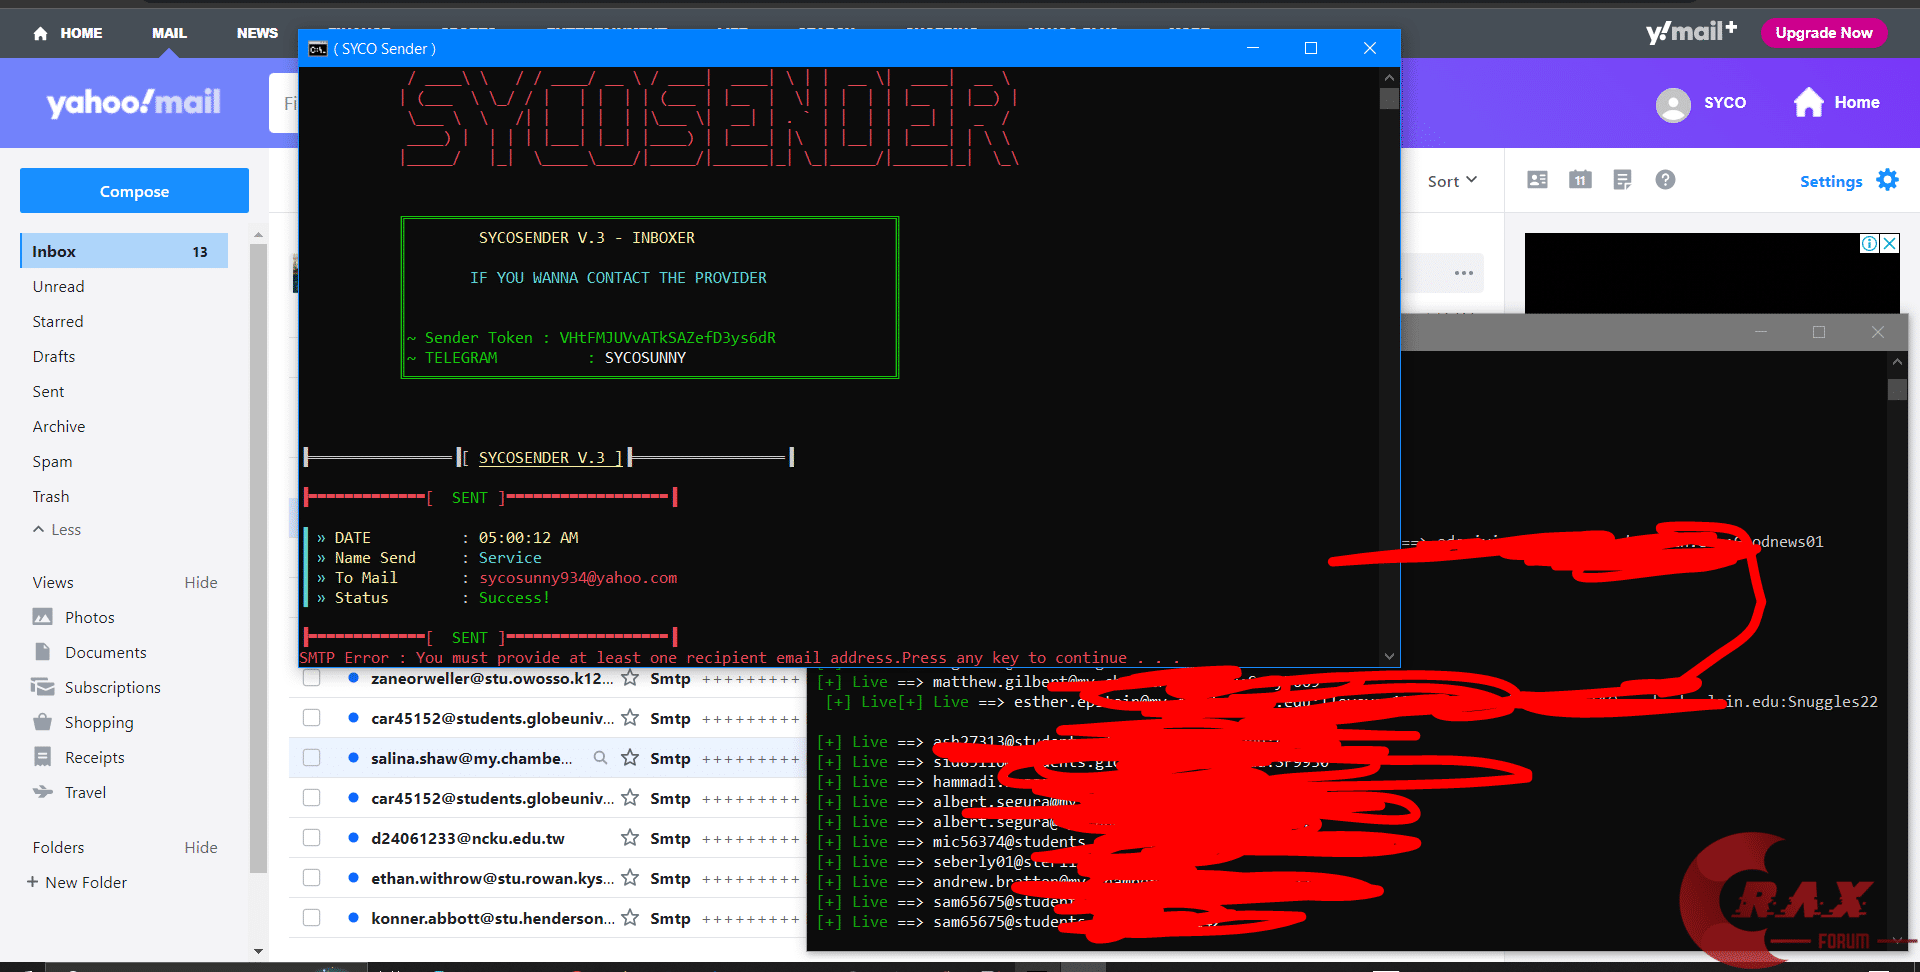Open the Photos view icon
The image size is (1920, 972).
[x=42, y=617]
